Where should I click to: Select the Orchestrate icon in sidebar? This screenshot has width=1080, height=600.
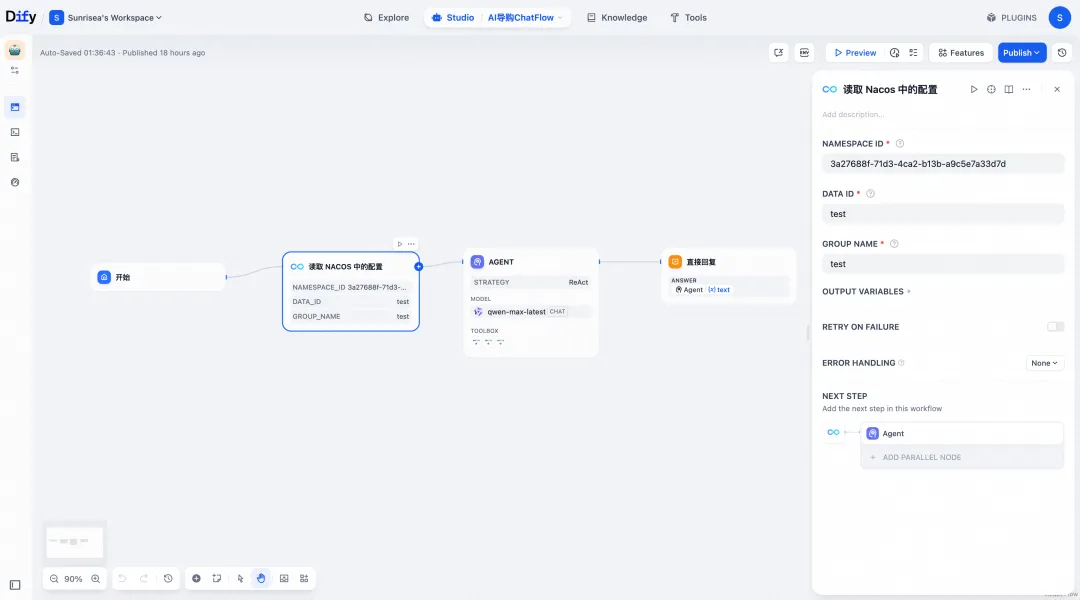[x=14, y=107]
